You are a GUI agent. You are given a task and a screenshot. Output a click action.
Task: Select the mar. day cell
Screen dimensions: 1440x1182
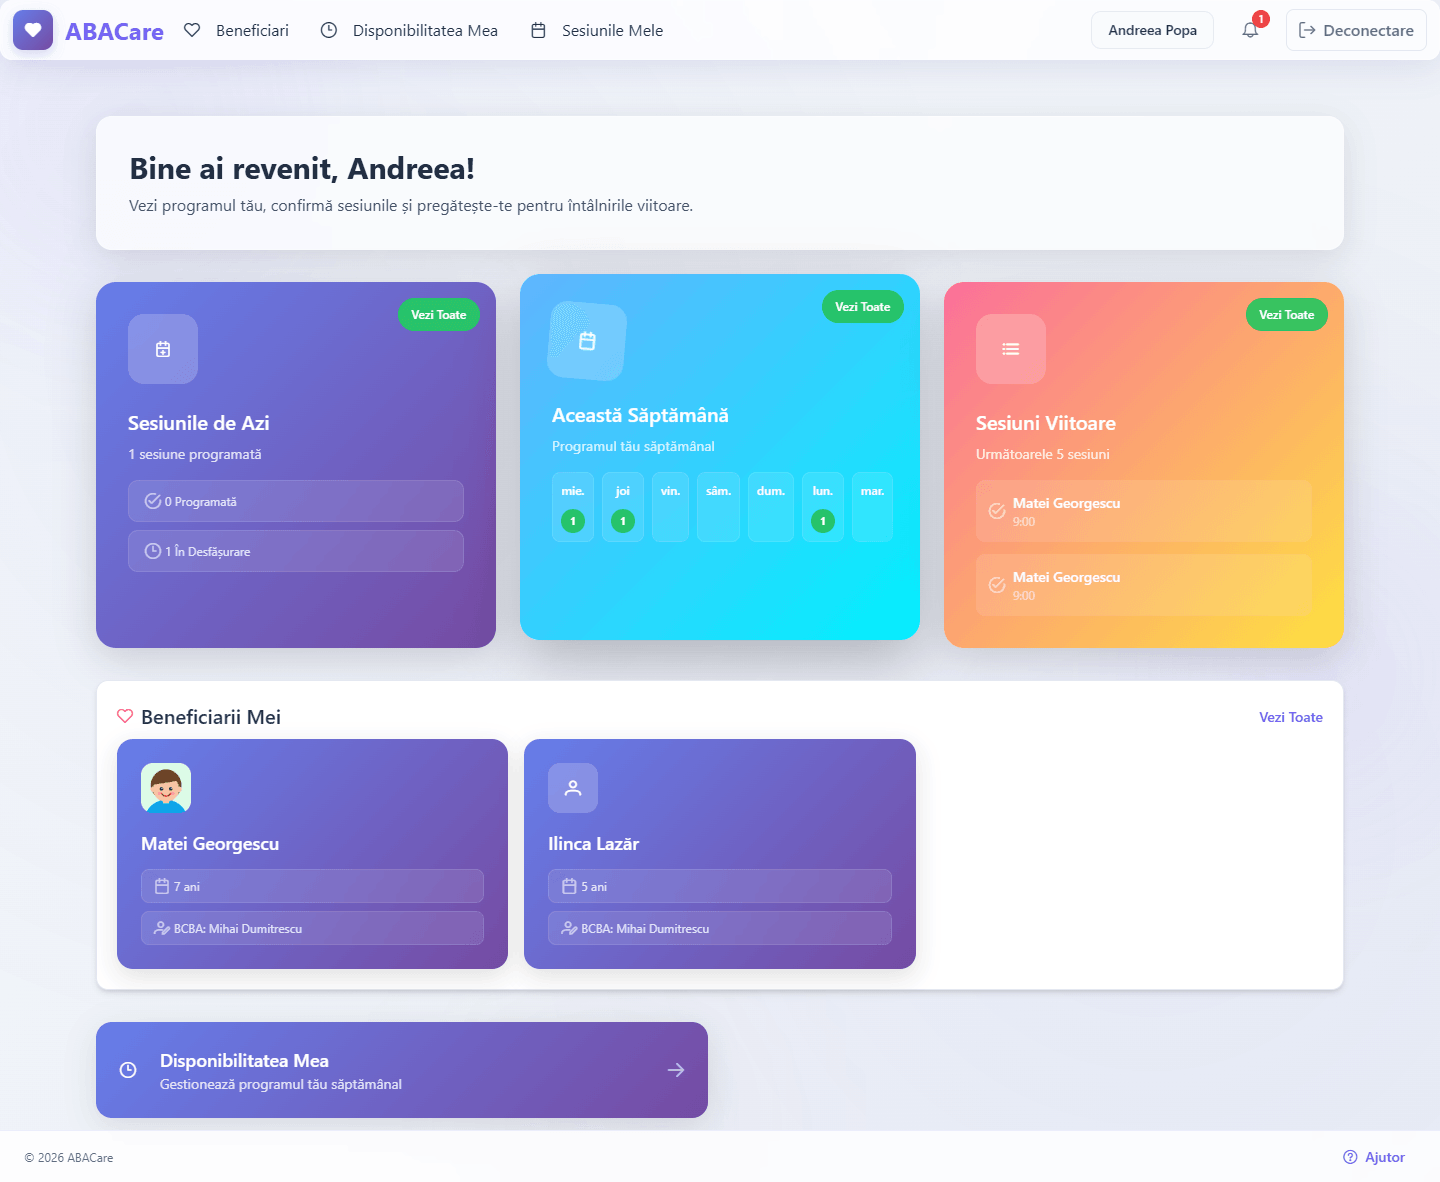(872, 507)
